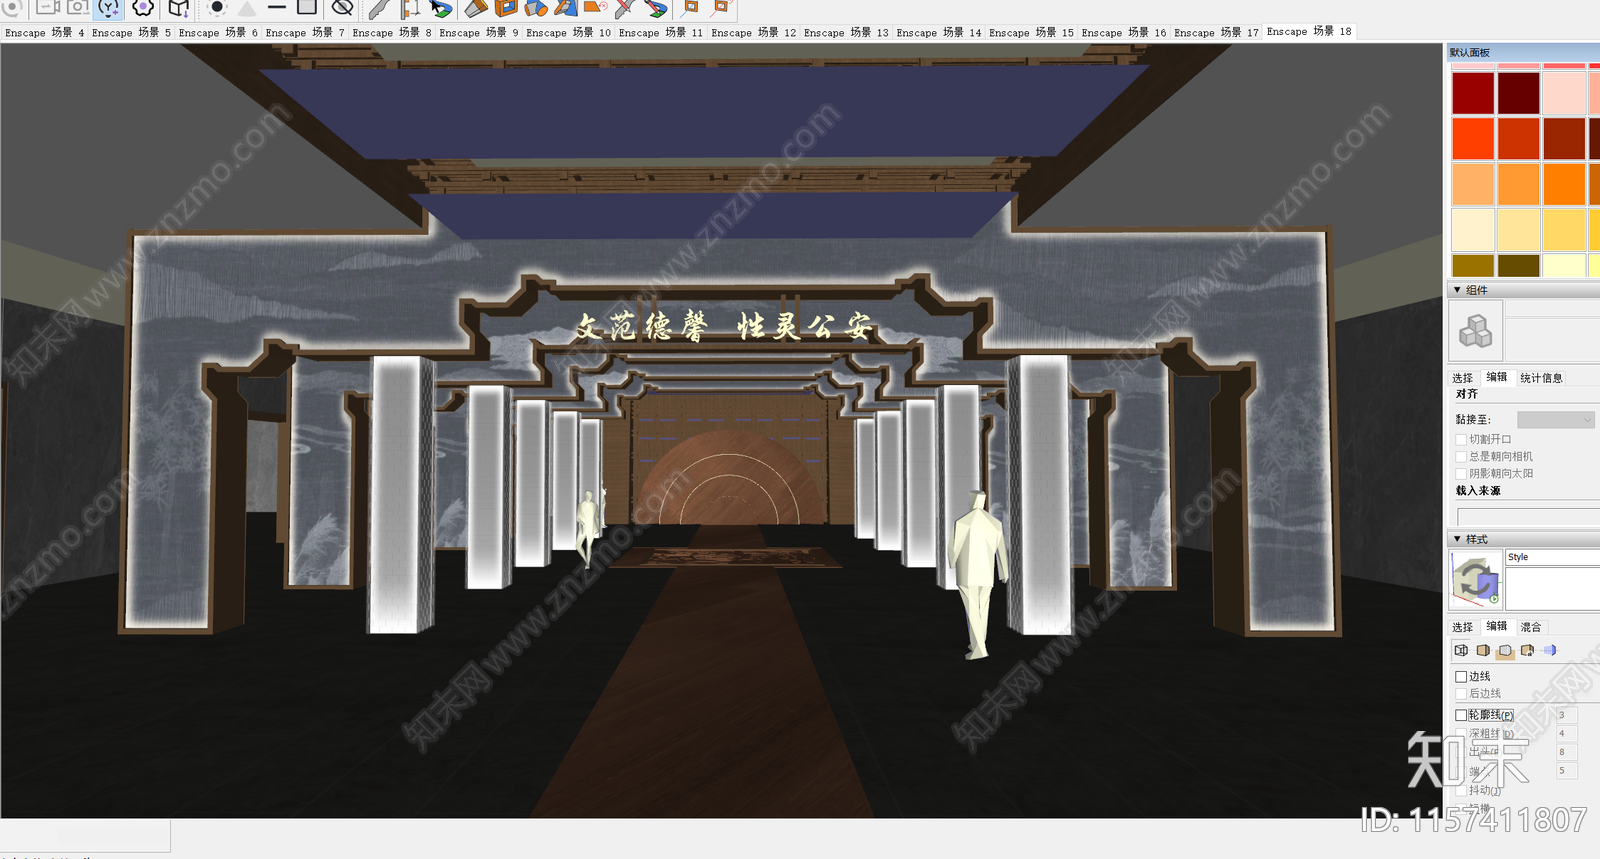Select the square rectangle tool icon

point(307,8)
